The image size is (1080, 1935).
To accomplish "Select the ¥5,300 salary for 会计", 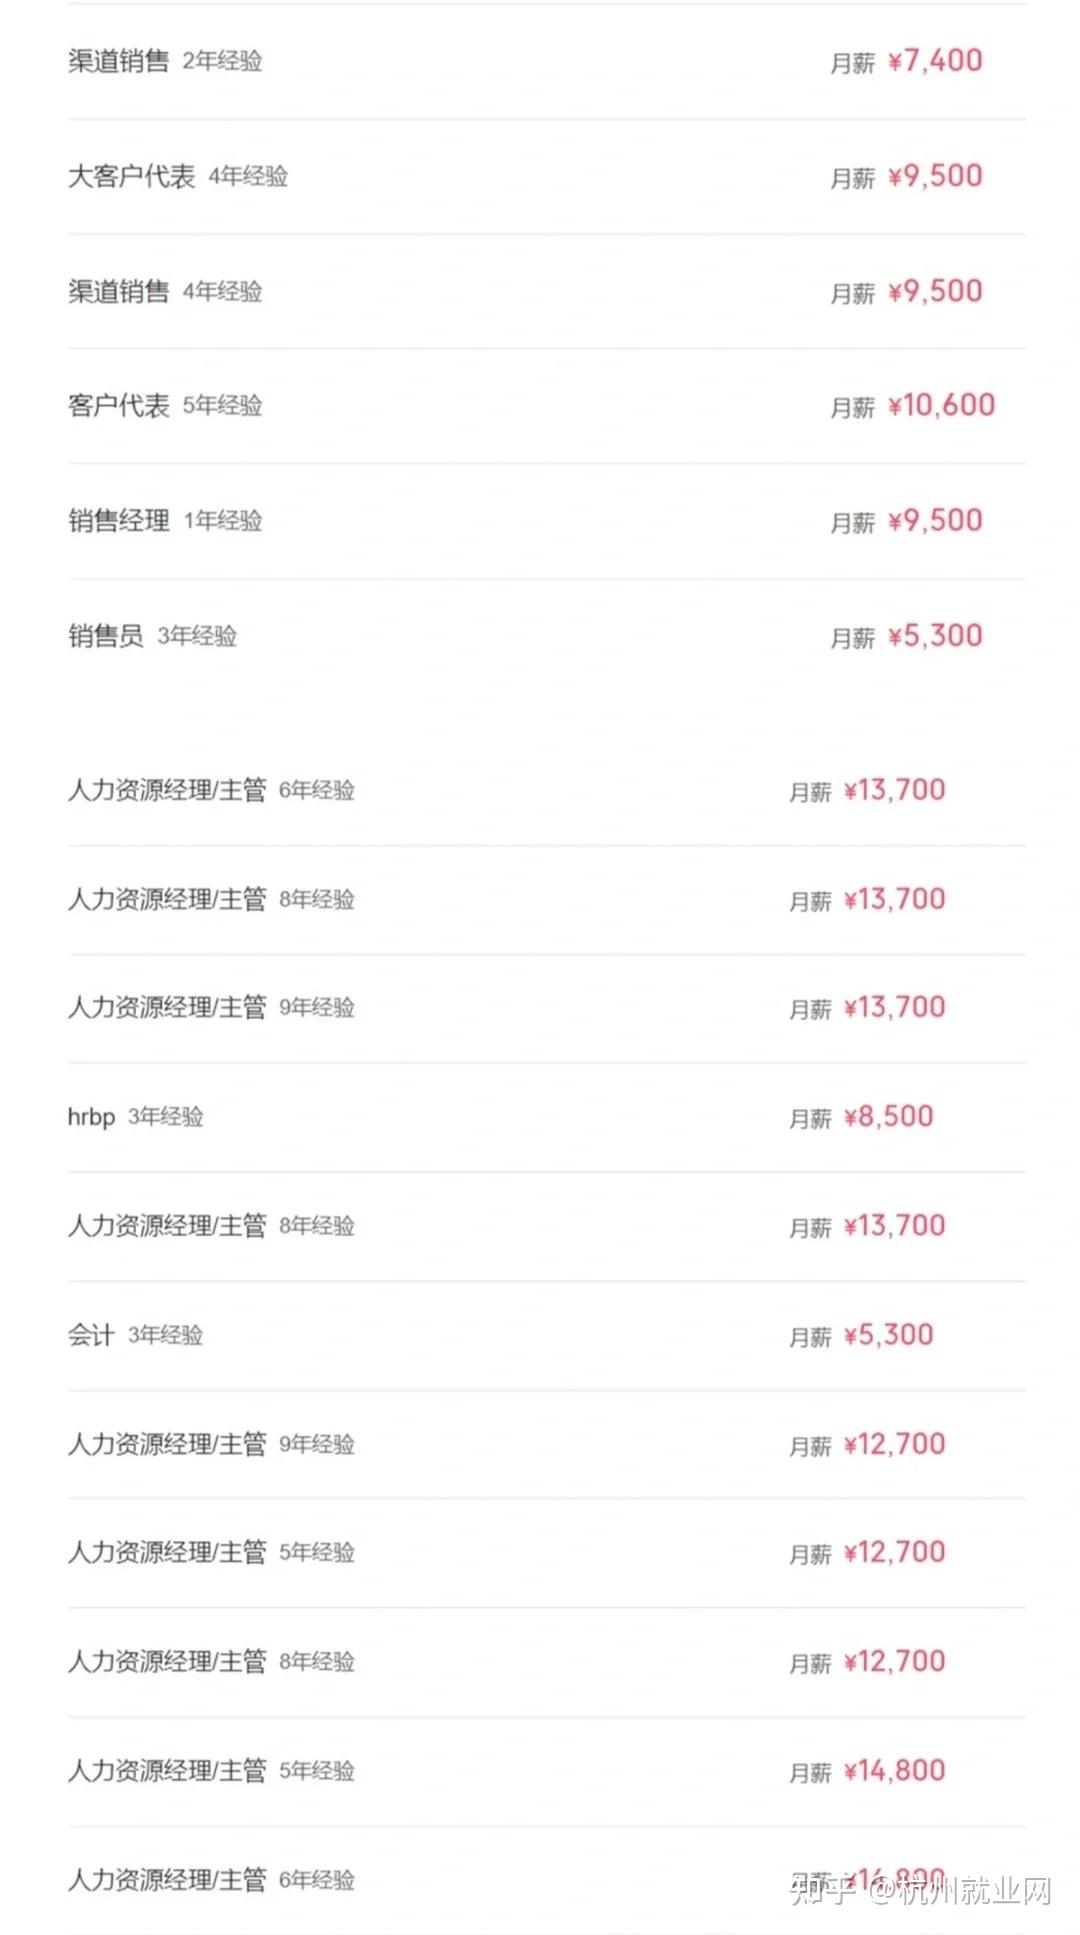I will (889, 1335).
